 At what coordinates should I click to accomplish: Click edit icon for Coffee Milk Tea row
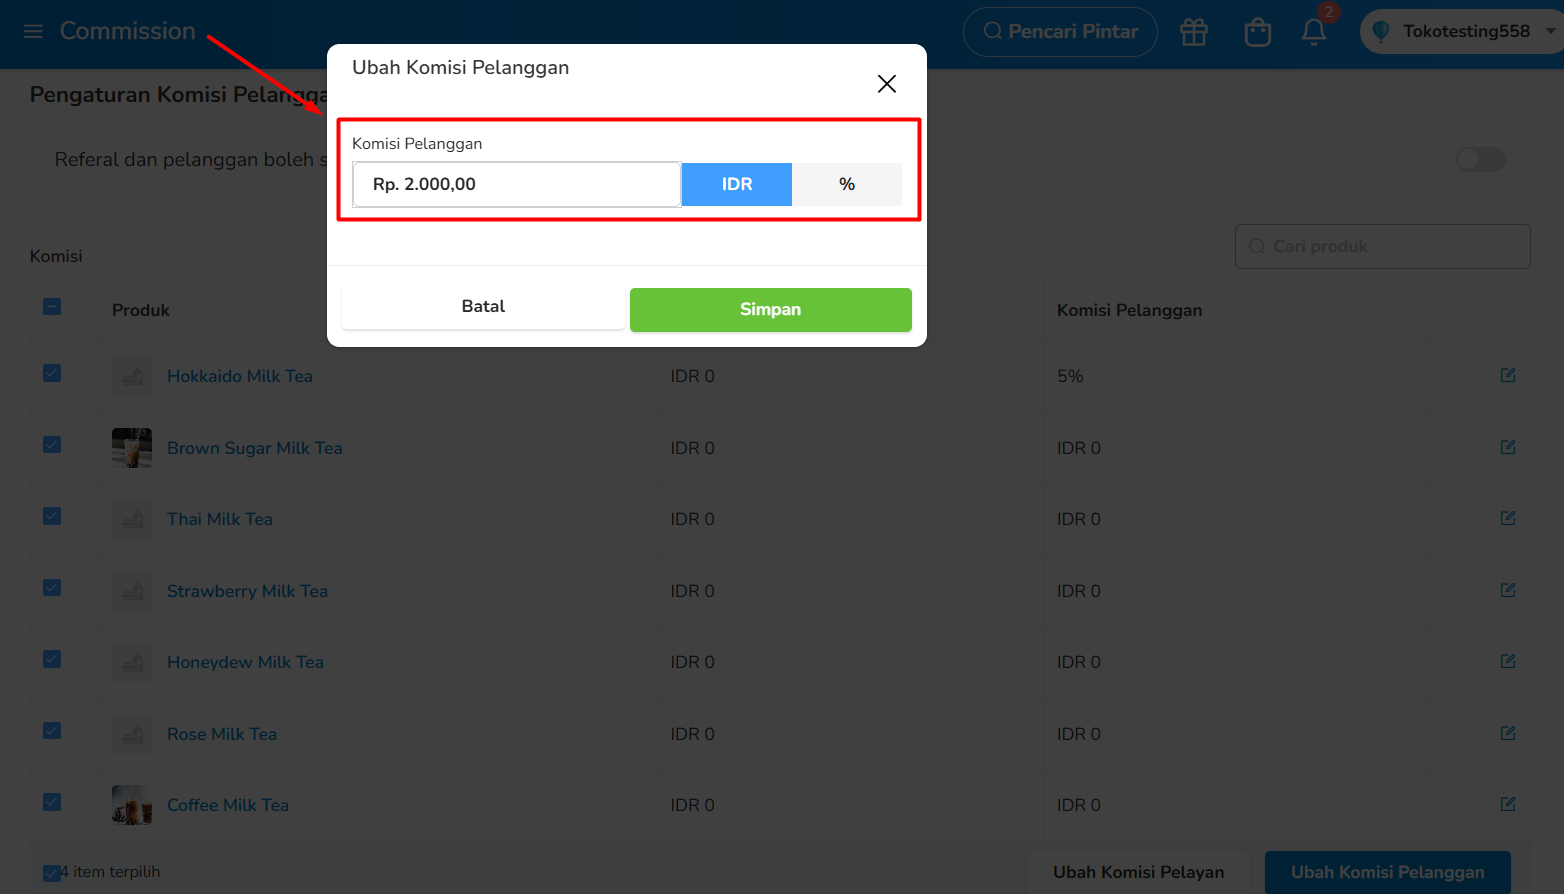[x=1508, y=804]
